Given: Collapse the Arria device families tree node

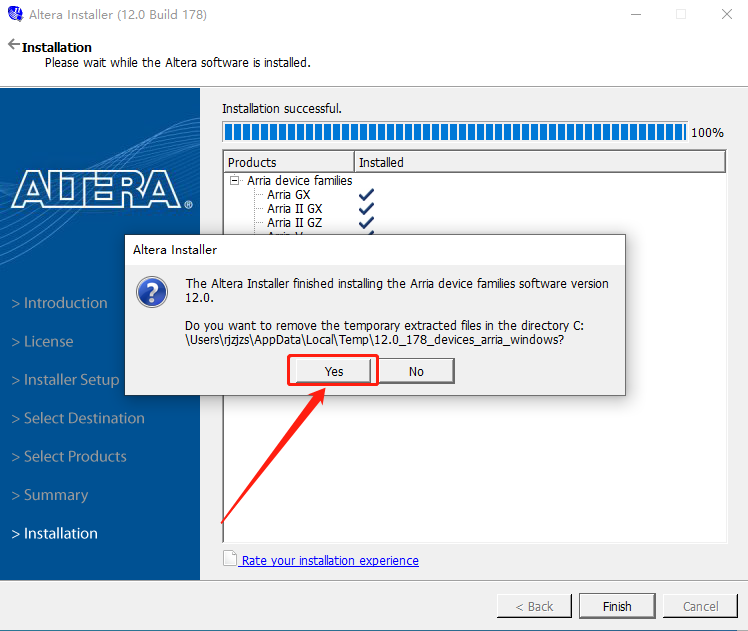Looking at the screenshot, I should (234, 180).
